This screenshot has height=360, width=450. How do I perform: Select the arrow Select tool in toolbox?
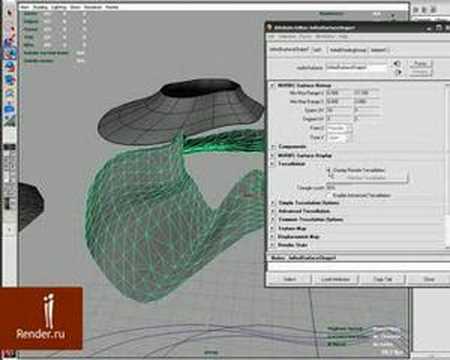(x=9, y=13)
